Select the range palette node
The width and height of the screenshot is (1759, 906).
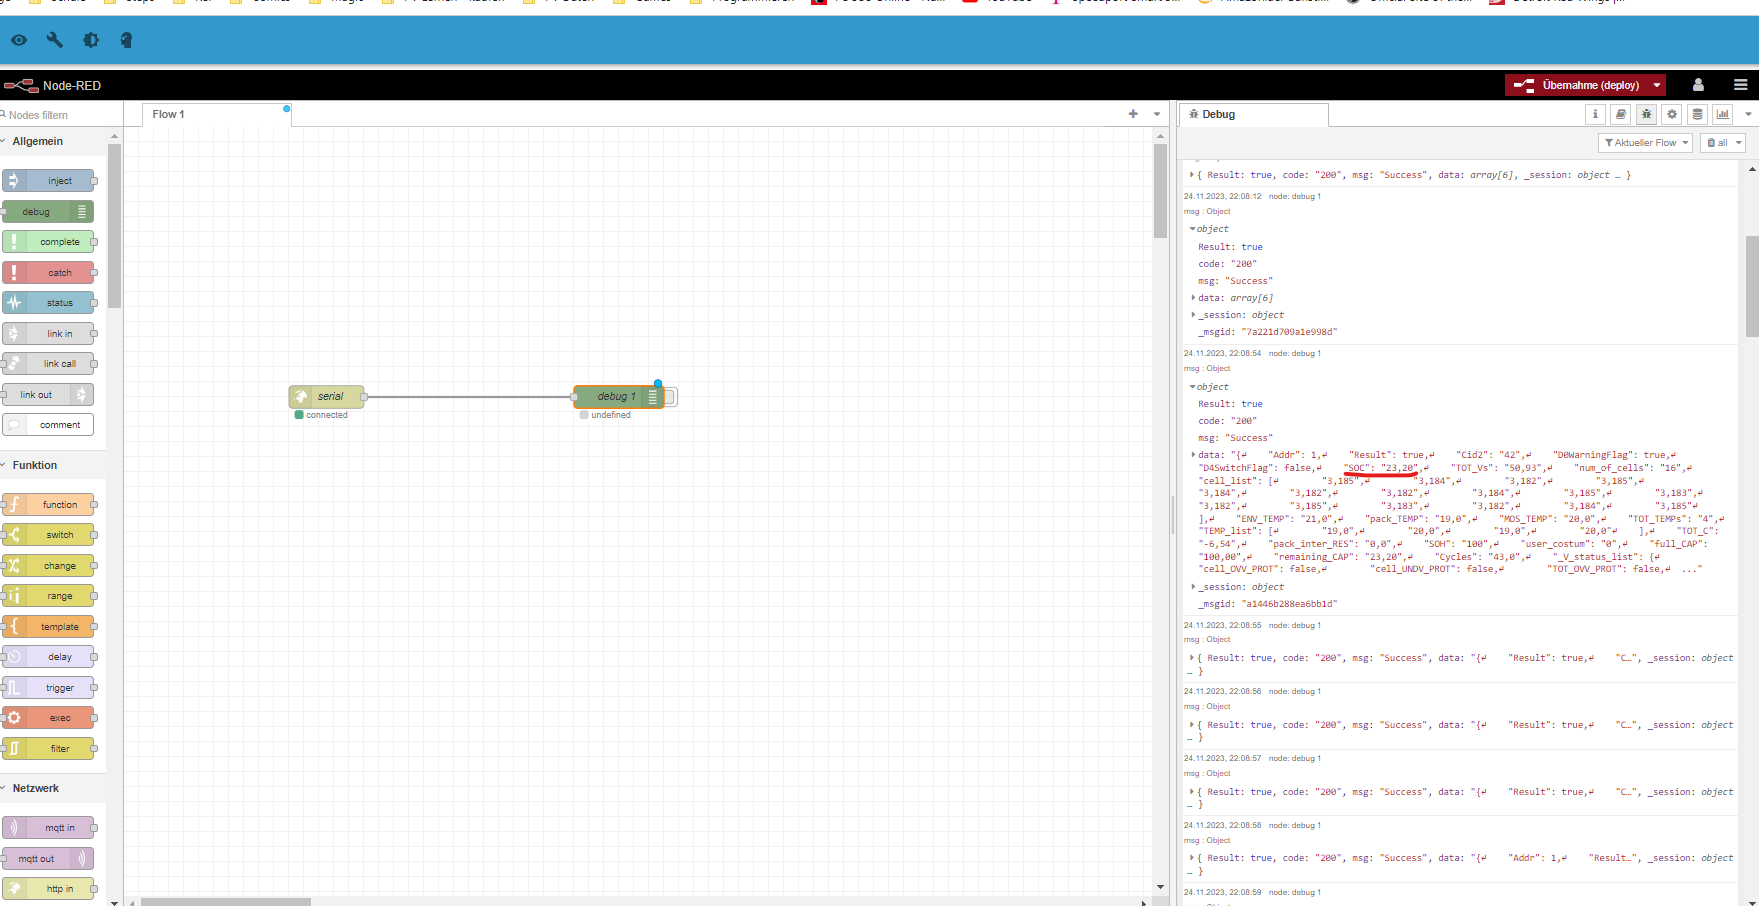coord(49,596)
